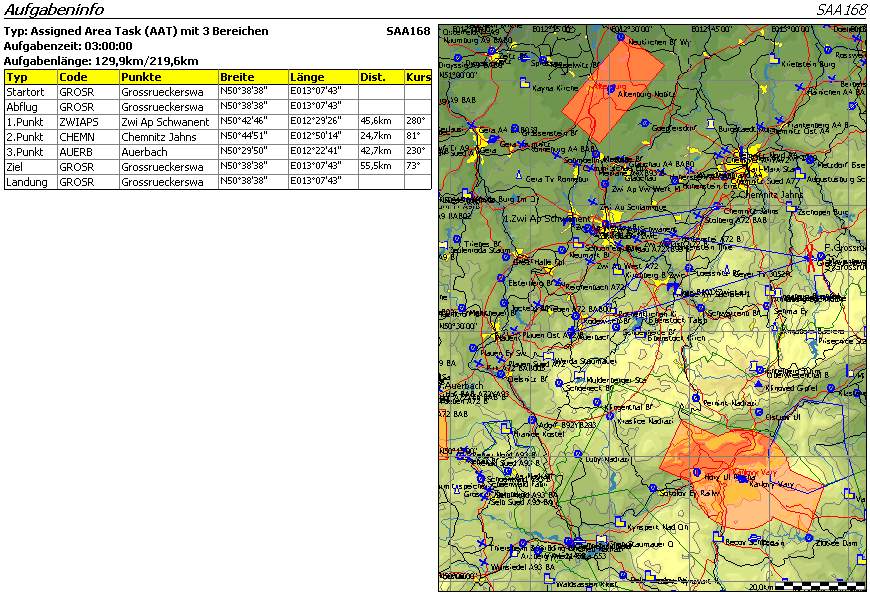The image size is (870, 596).
Task: Click the Aufgabeninfo page title
Action: click(54, 9)
